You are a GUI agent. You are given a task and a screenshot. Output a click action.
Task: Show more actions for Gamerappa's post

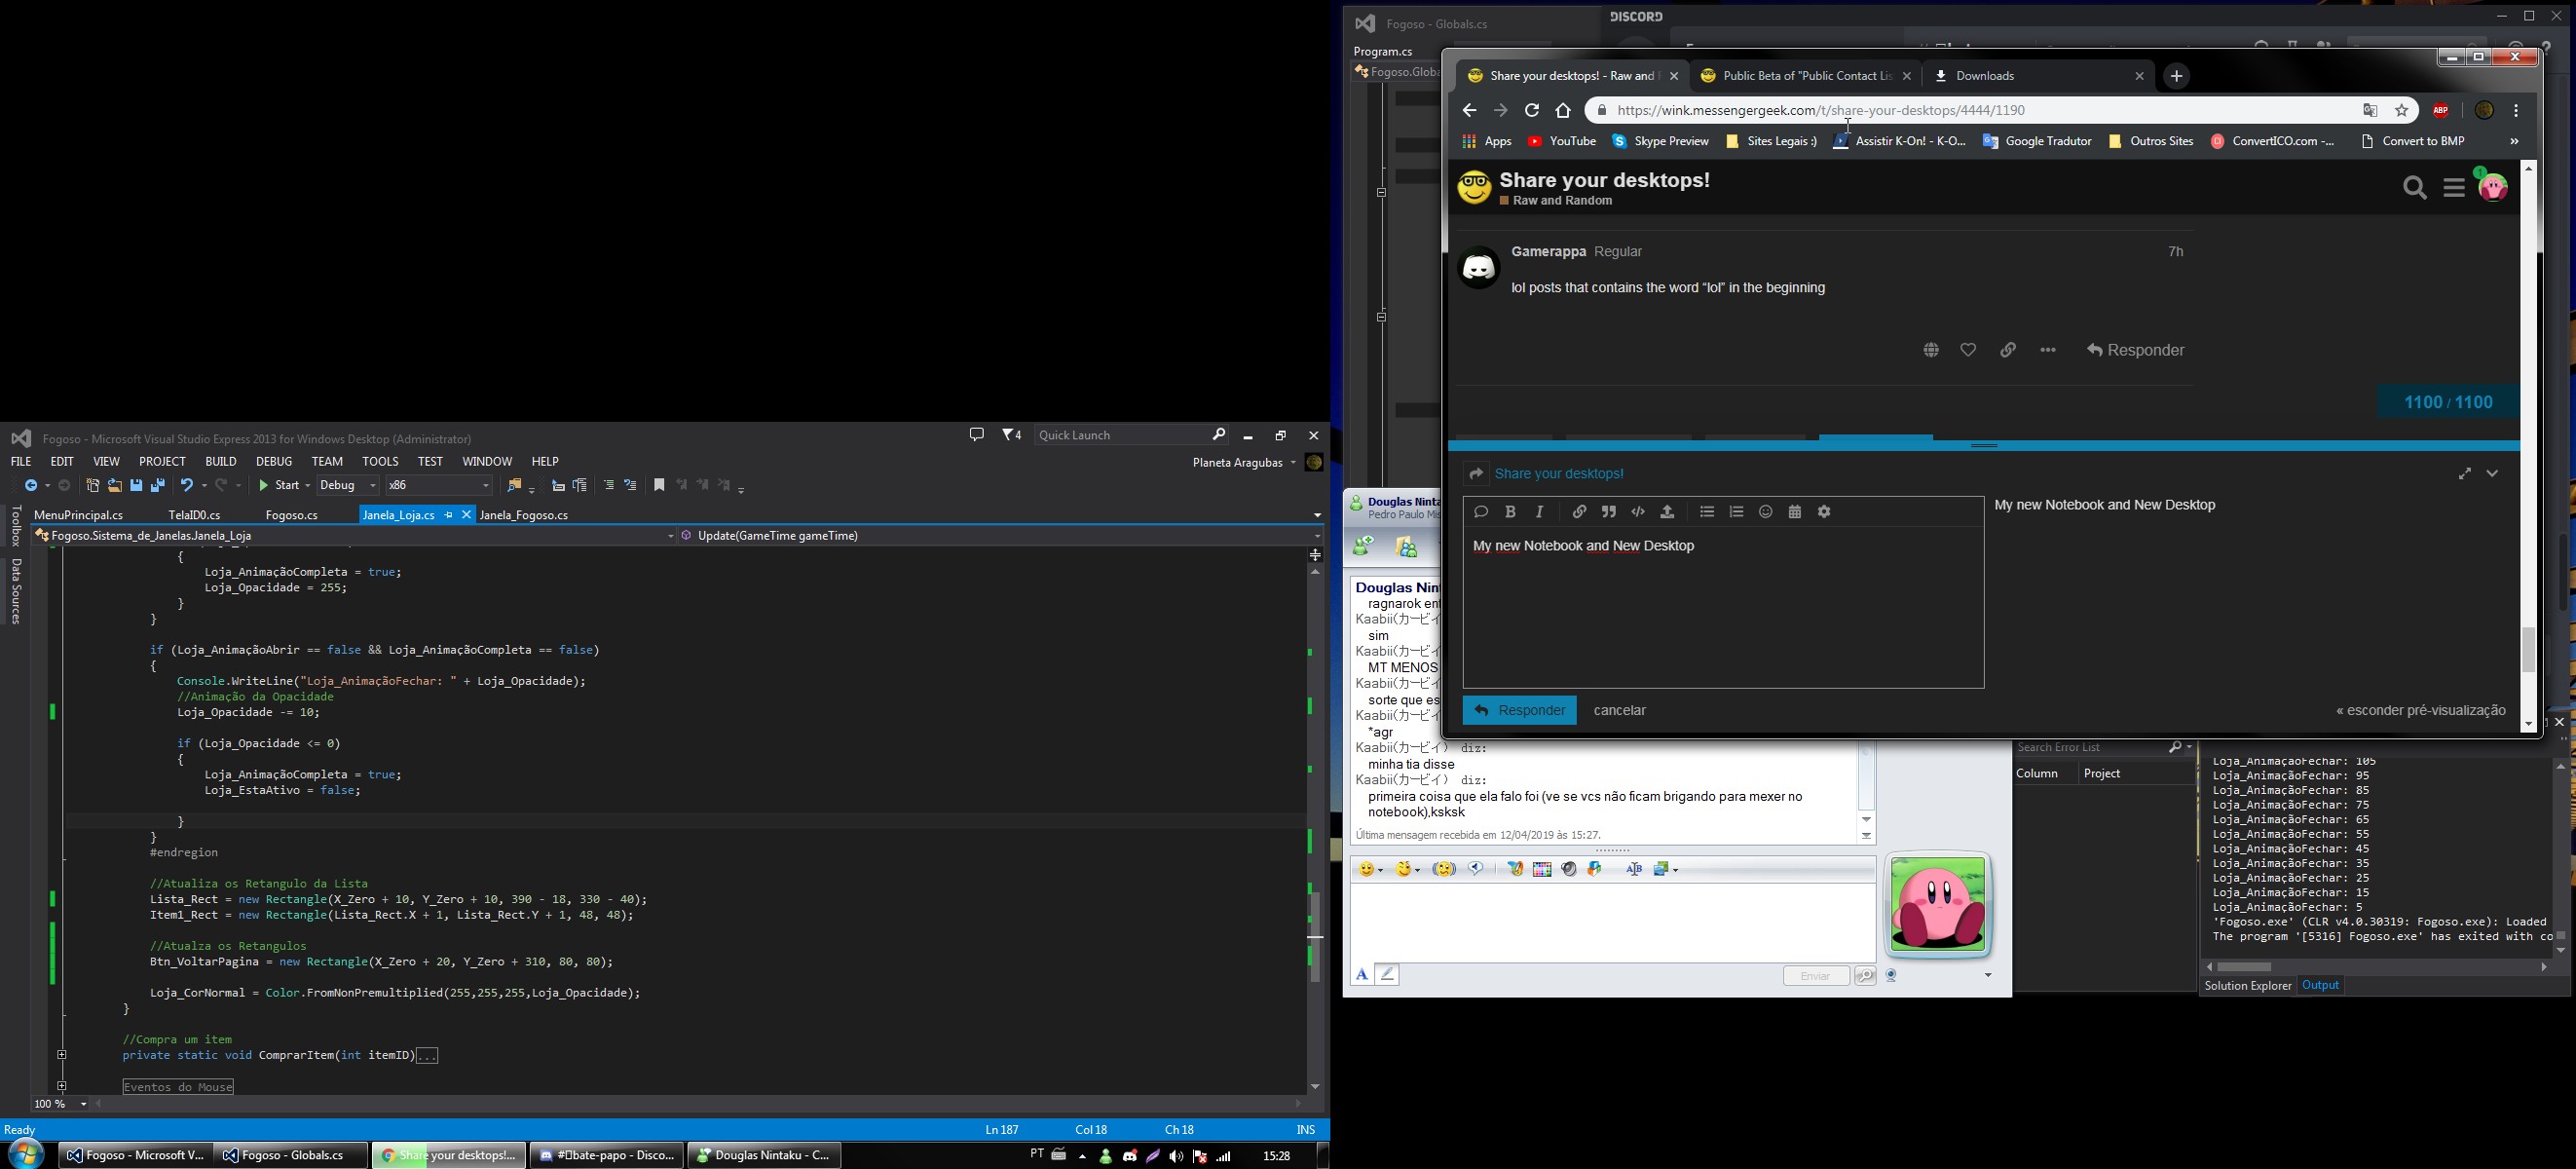click(2048, 350)
